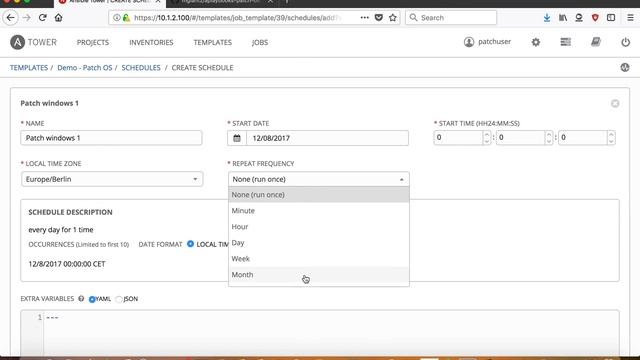Viewport: 640px width, 360px height.
Task: Select LOCAL TIME date format radio
Action: 190,244
